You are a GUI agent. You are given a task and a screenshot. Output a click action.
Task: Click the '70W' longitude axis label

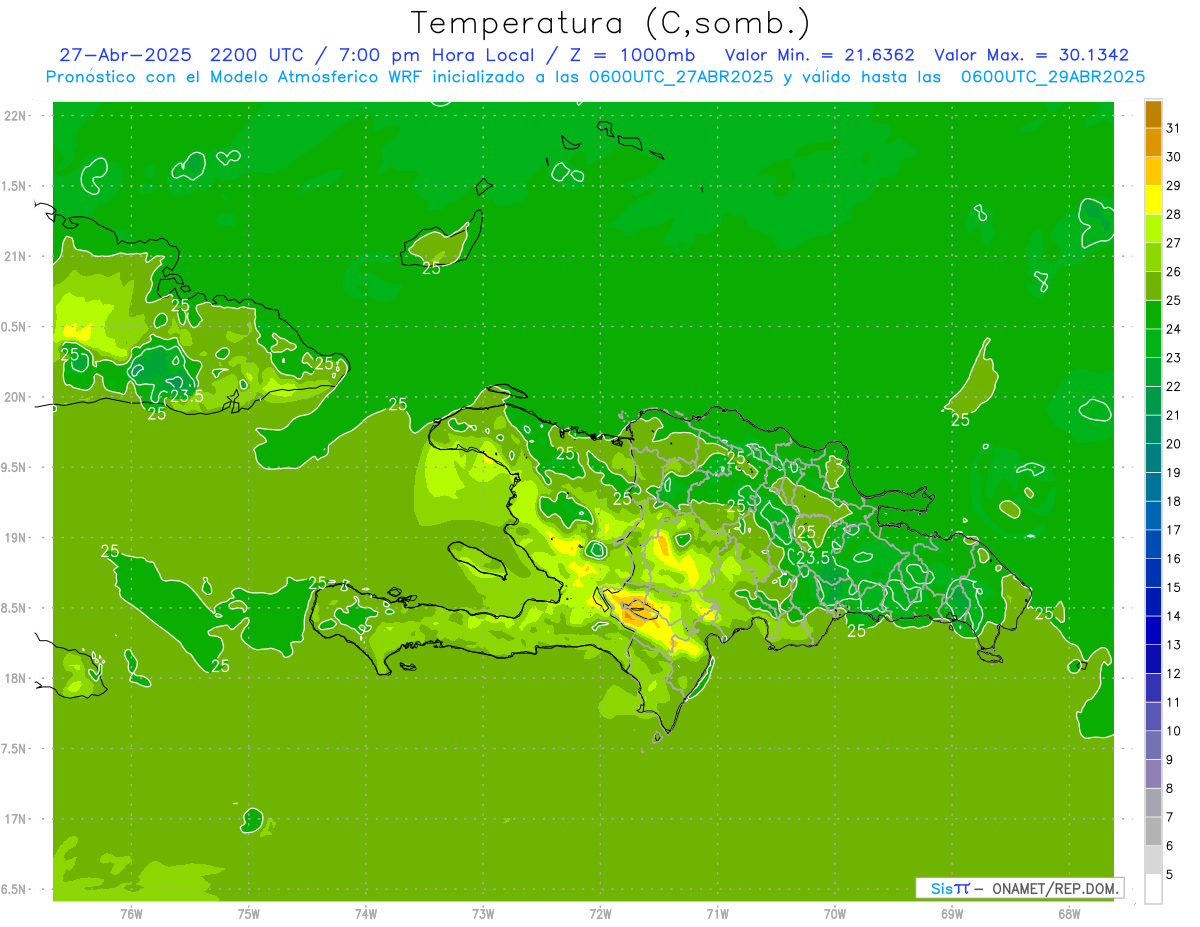tap(835, 914)
